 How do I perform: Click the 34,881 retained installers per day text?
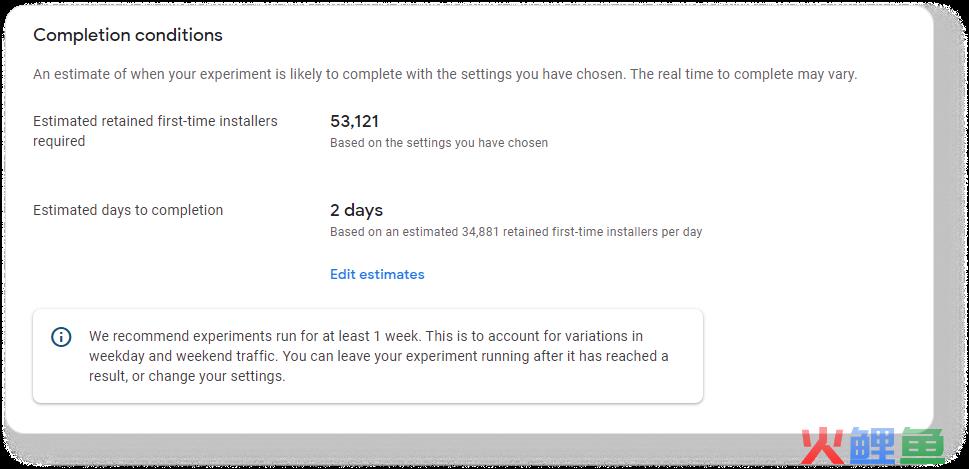click(x=516, y=232)
